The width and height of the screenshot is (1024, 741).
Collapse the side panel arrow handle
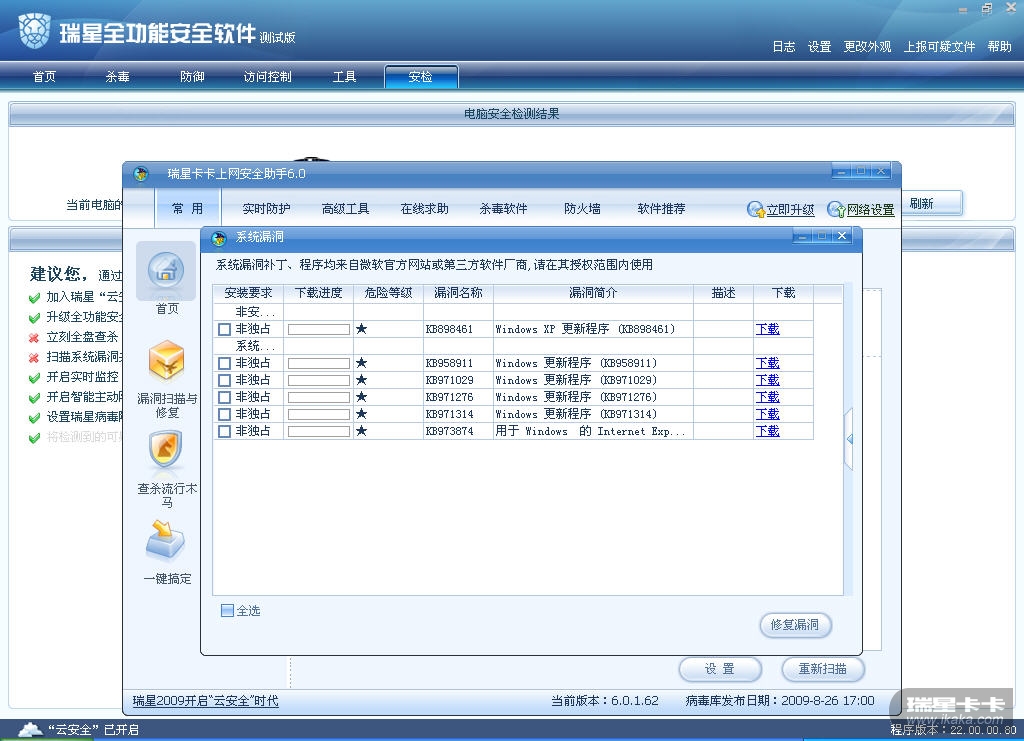pos(849,439)
